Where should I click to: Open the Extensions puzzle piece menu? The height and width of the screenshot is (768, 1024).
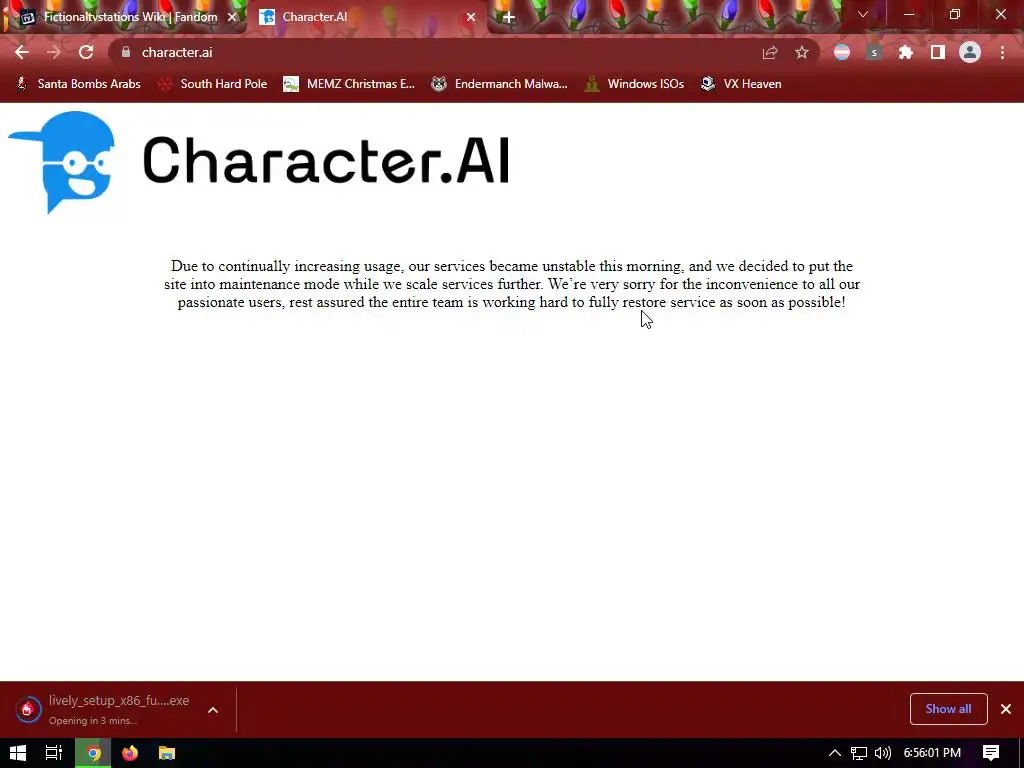(x=906, y=52)
